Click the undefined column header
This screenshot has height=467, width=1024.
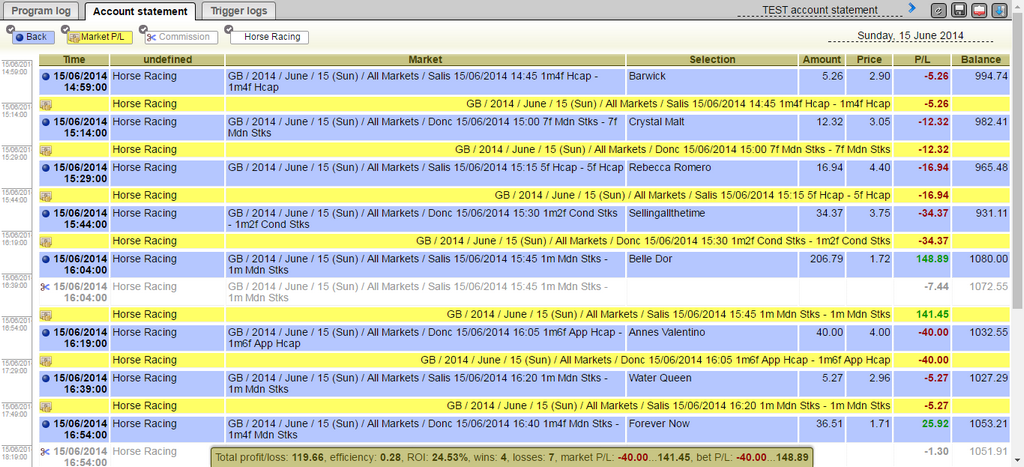tap(167, 59)
